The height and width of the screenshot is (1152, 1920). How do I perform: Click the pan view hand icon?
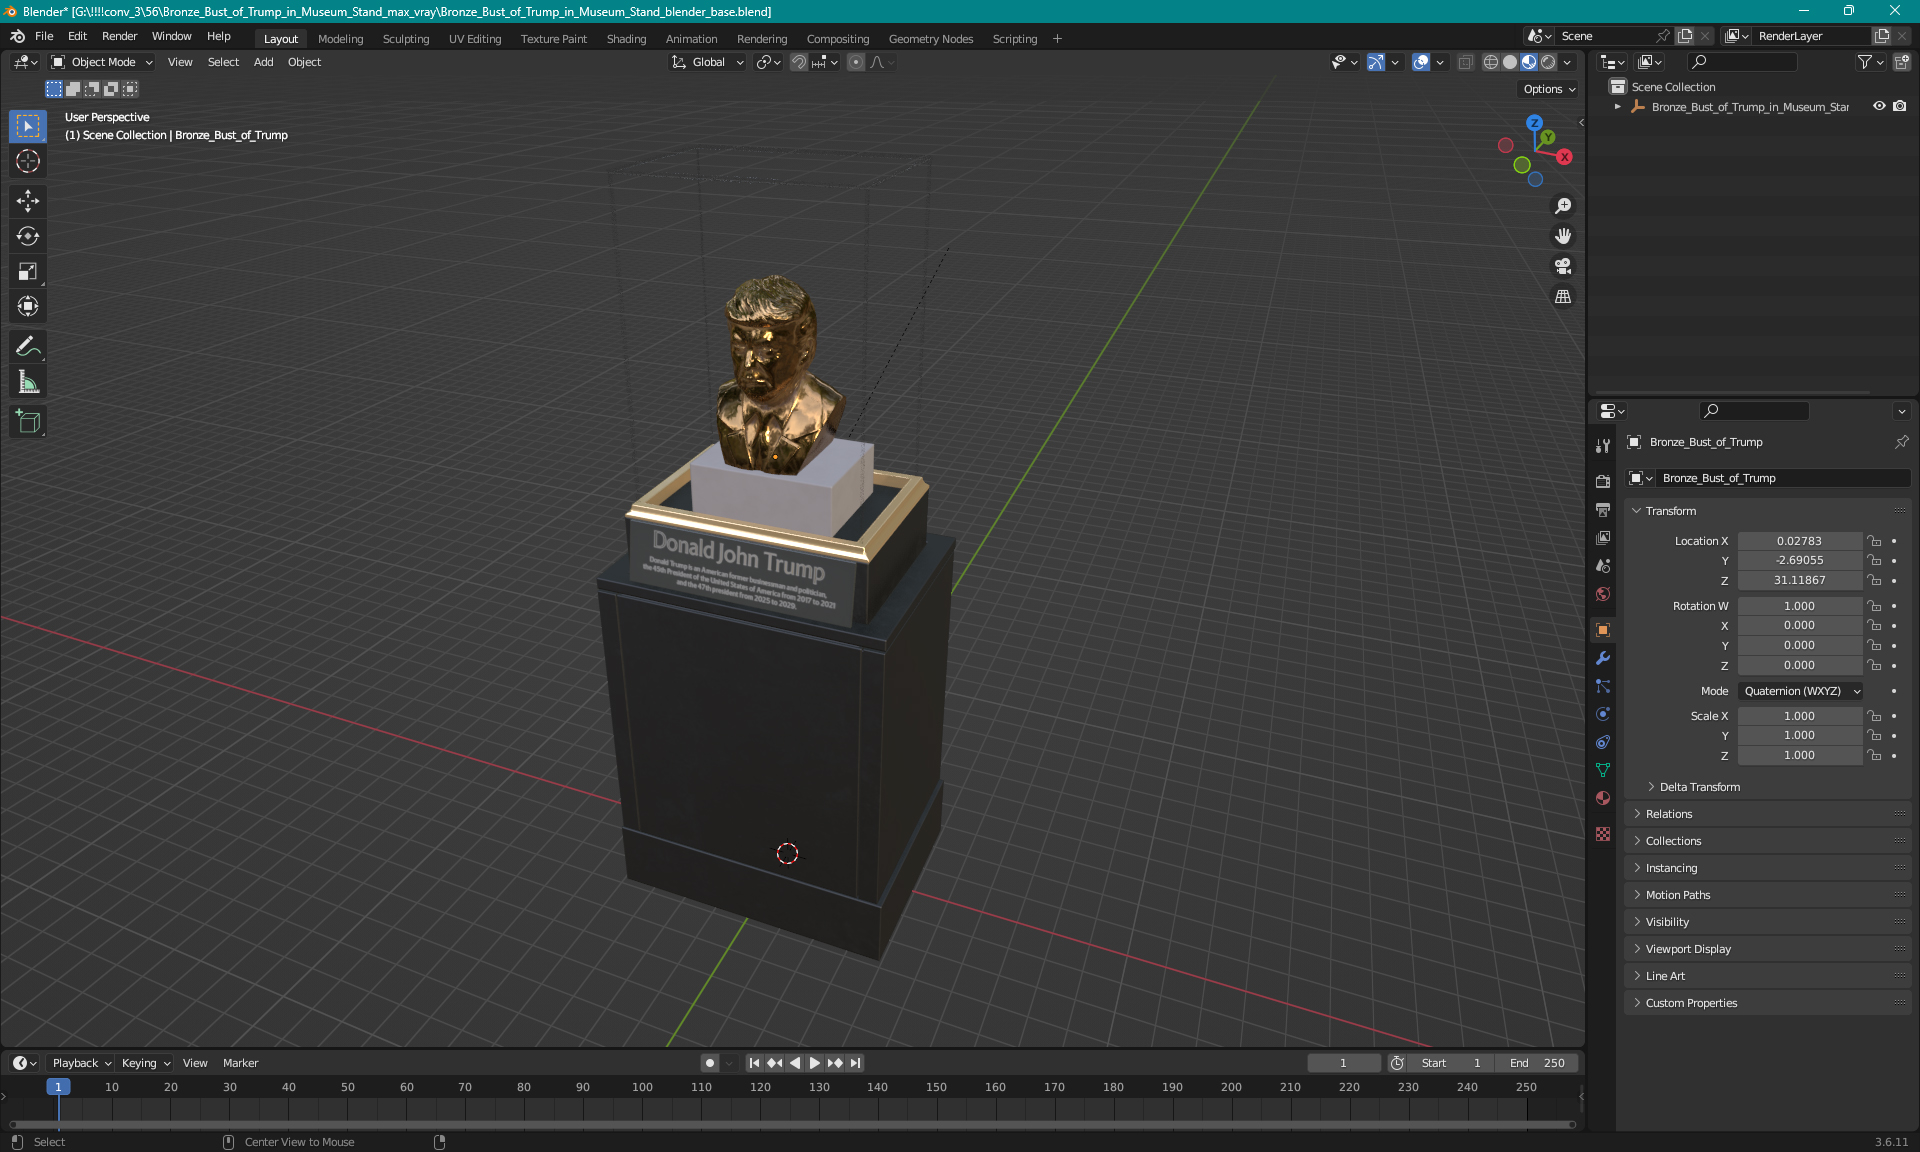1563,236
